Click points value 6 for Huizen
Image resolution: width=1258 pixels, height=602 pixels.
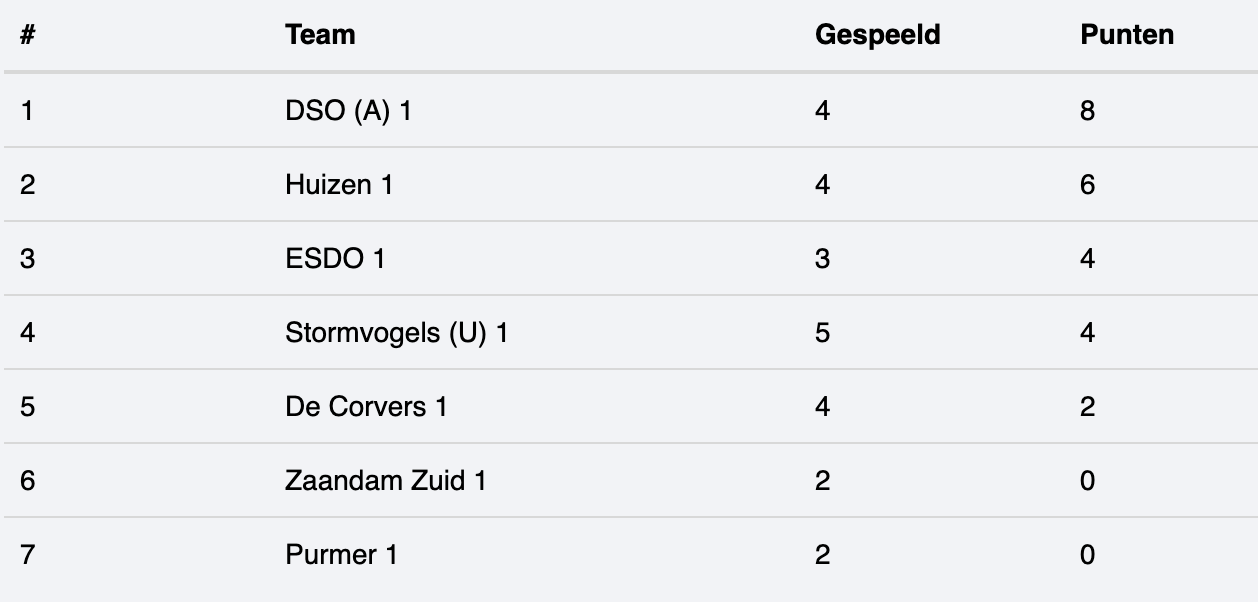tap(1087, 185)
